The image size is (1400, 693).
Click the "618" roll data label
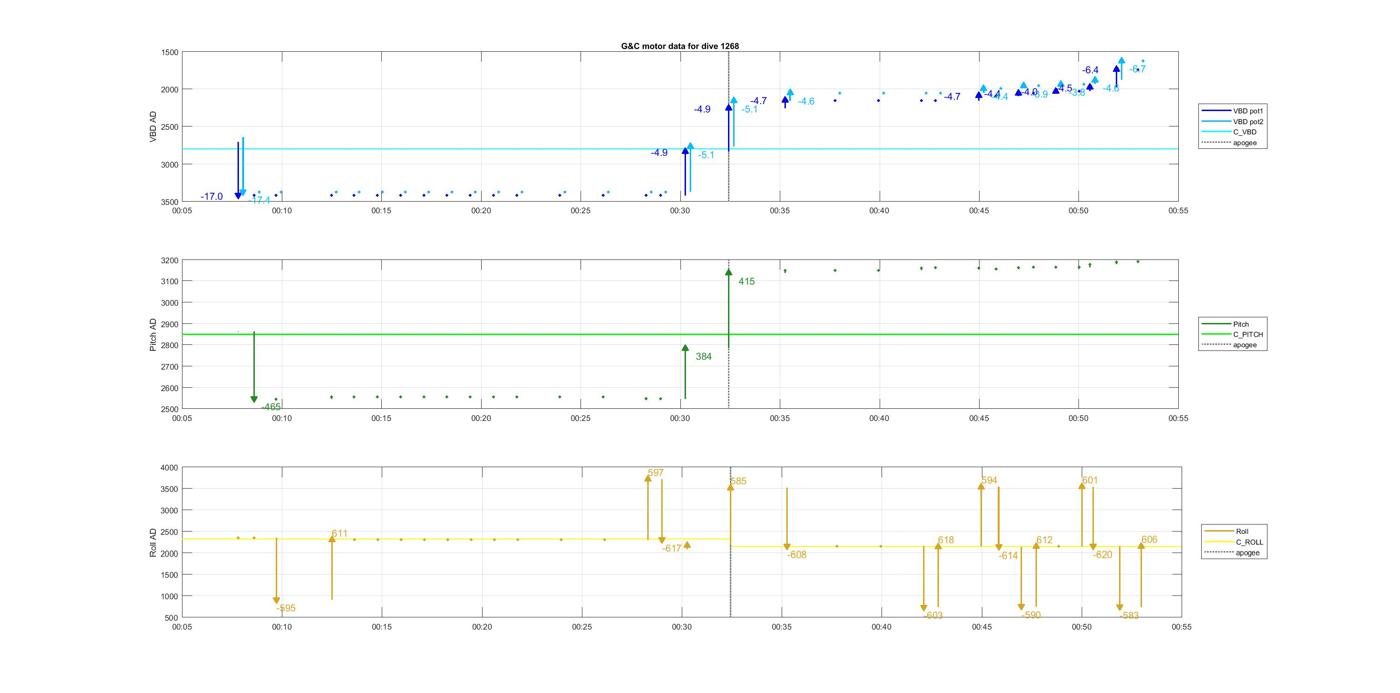tap(946, 540)
